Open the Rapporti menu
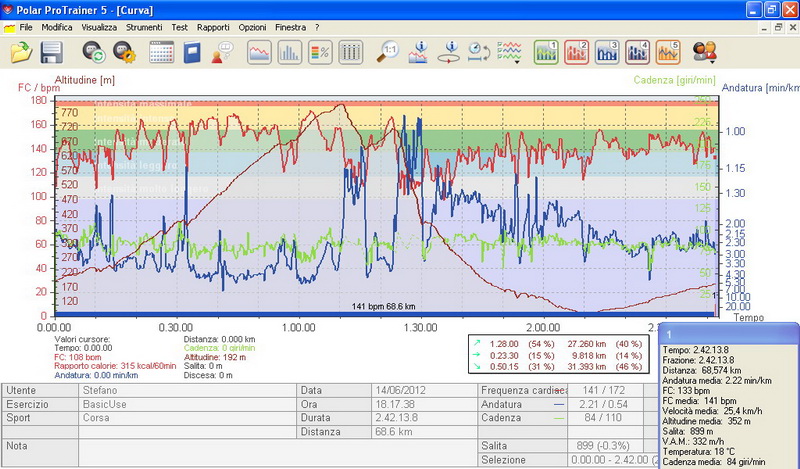Screen dimensions: 800x469 [x=213, y=27]
